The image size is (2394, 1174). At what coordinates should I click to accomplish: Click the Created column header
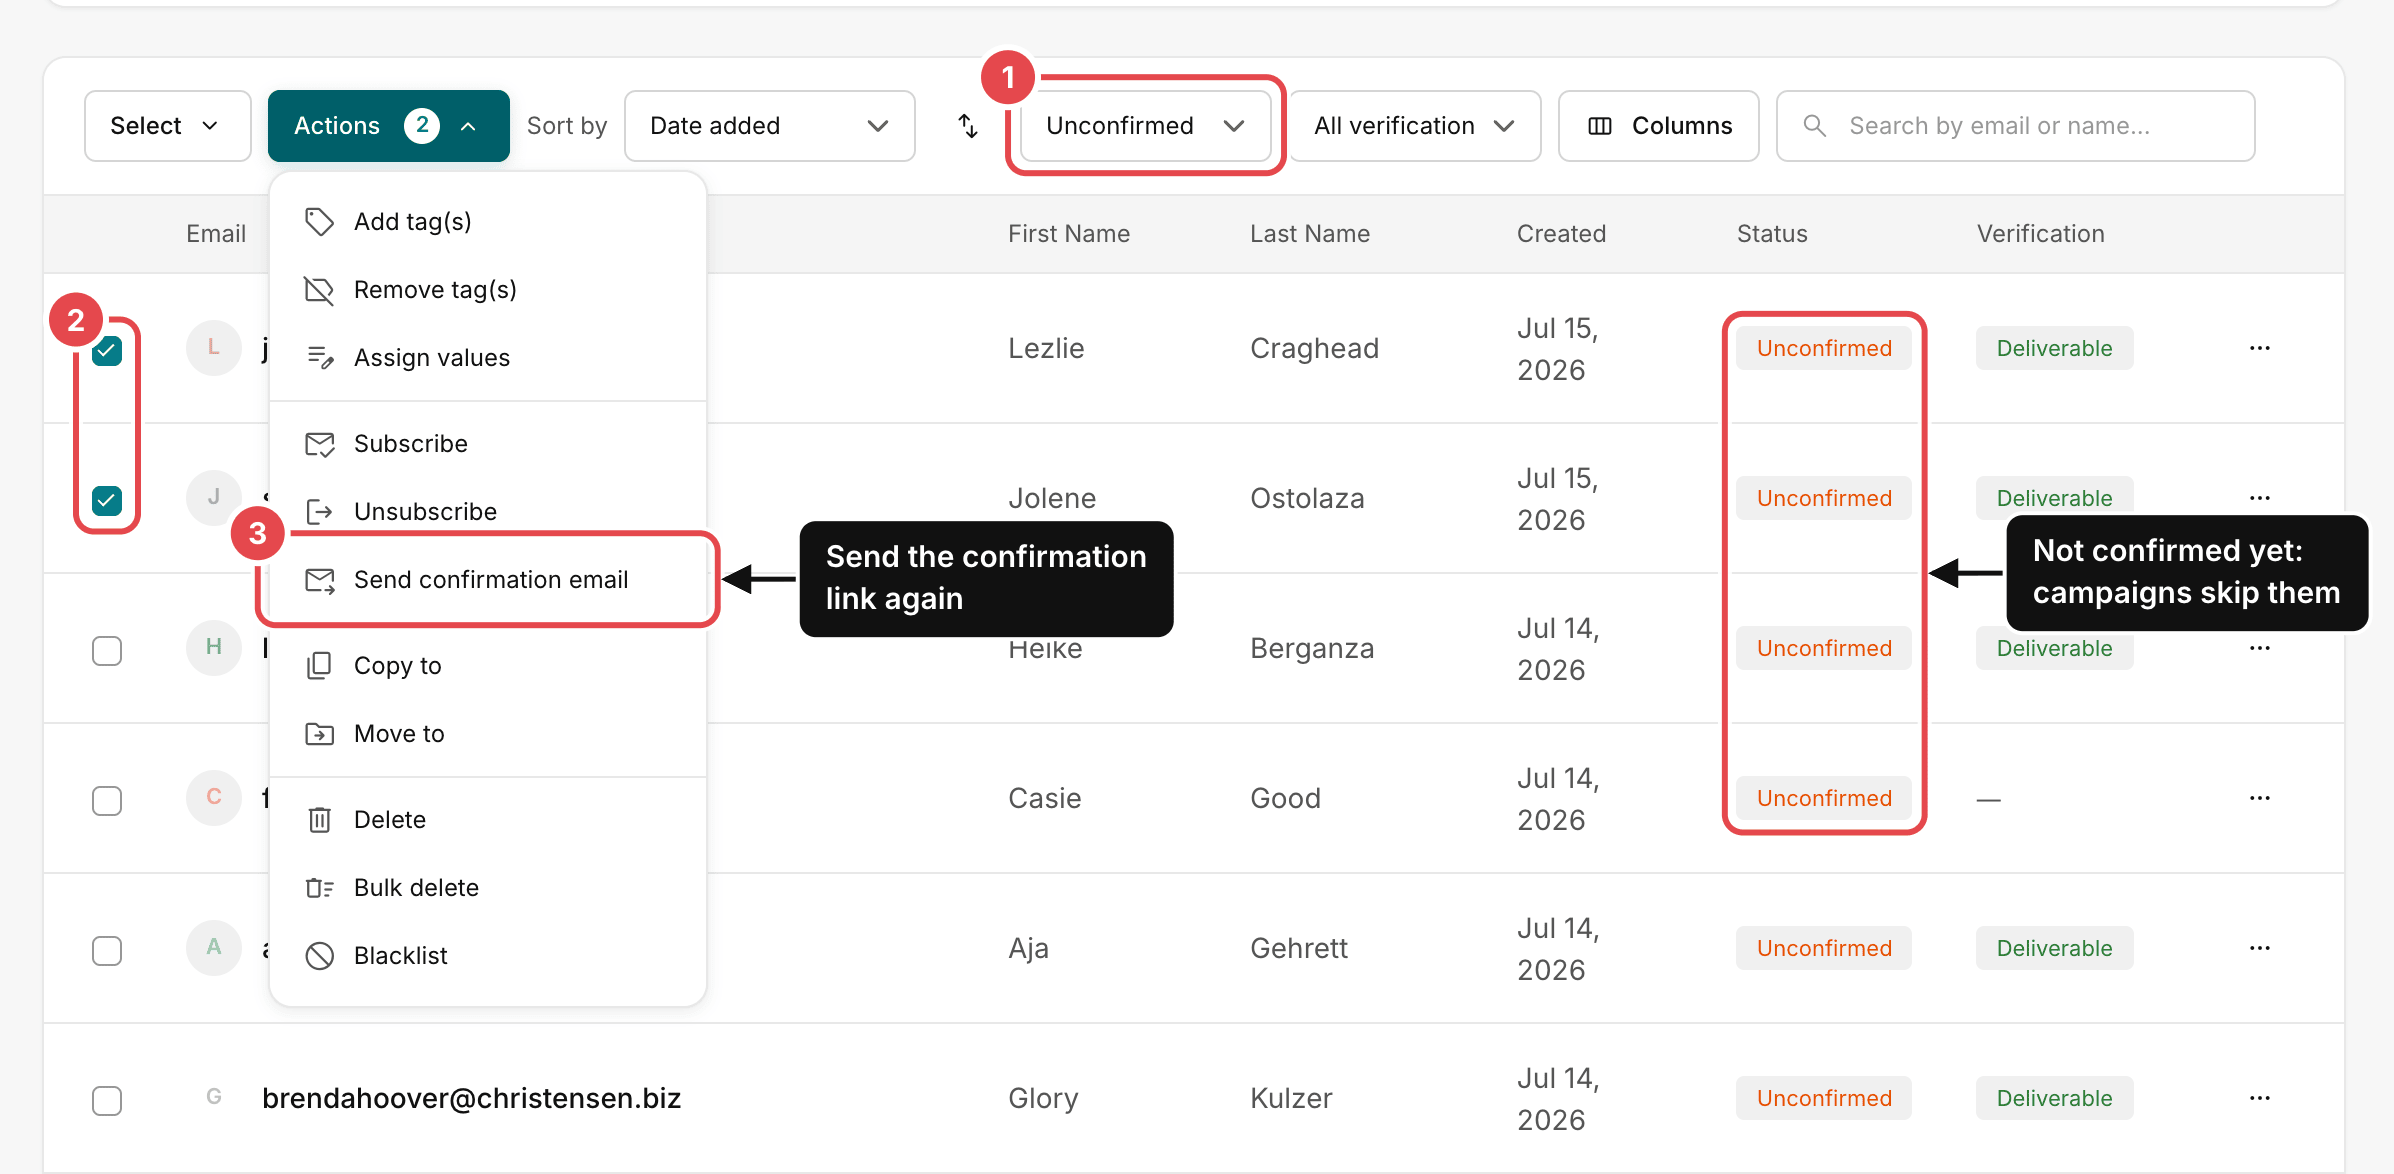click(1561, 234)
